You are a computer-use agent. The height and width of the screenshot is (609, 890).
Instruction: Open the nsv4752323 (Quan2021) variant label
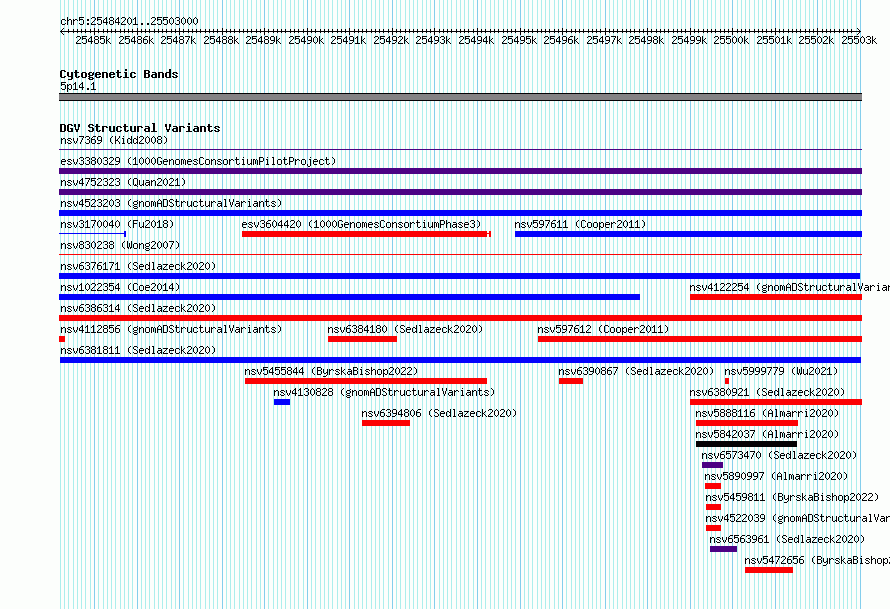(123, 182)
